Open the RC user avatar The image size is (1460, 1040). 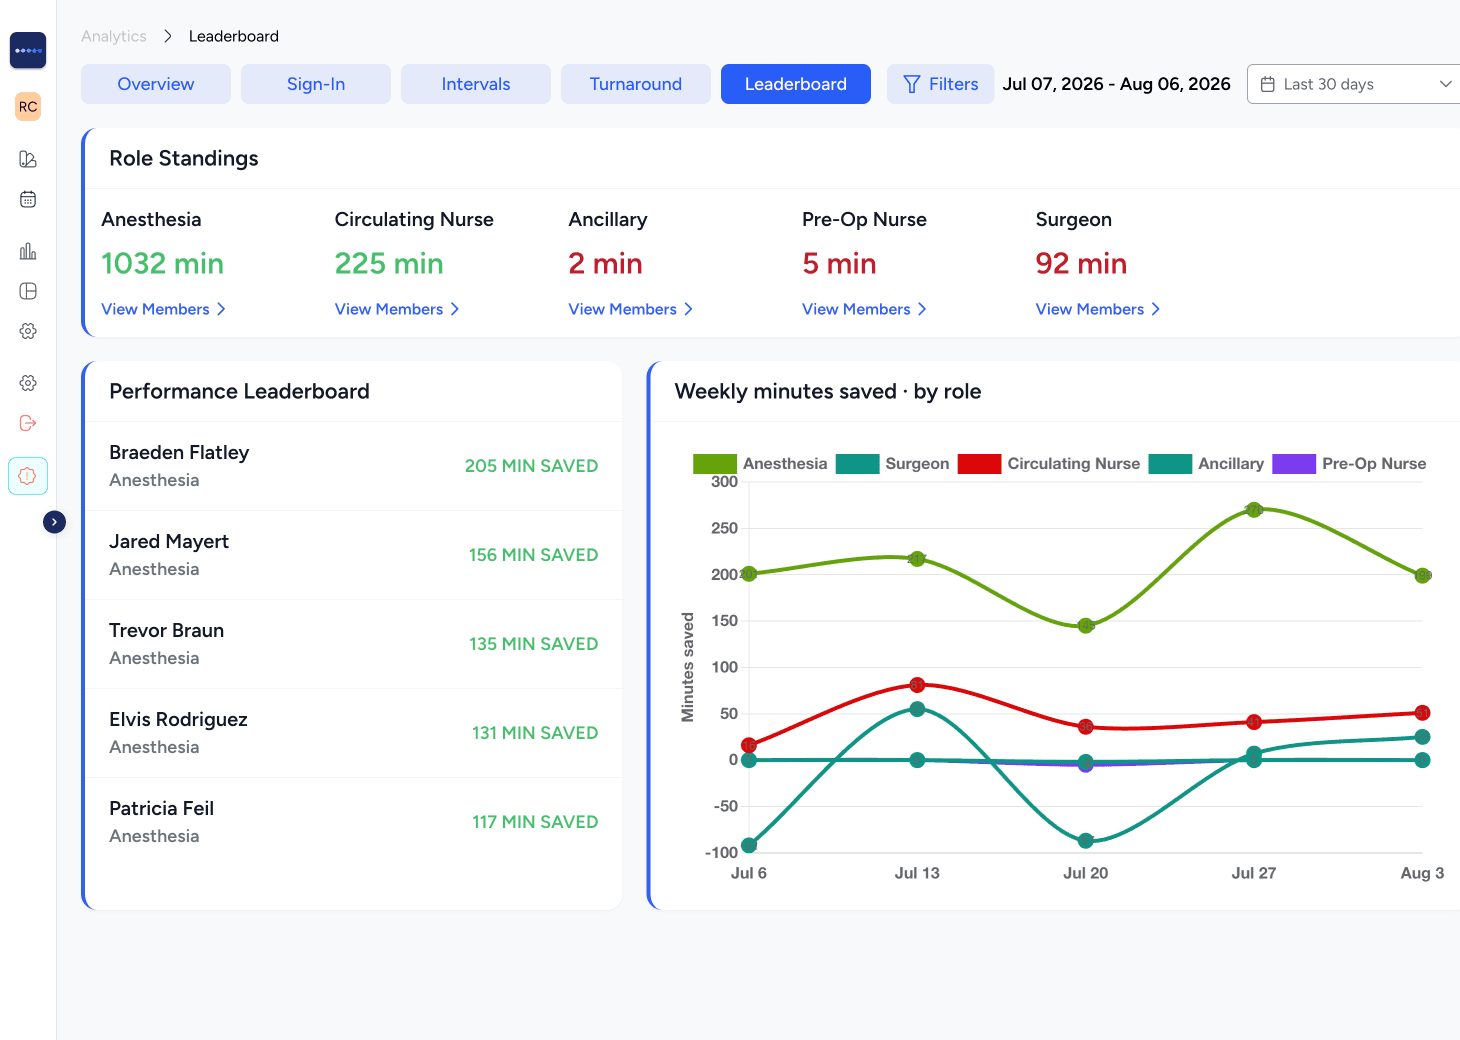tap(28, 107)
